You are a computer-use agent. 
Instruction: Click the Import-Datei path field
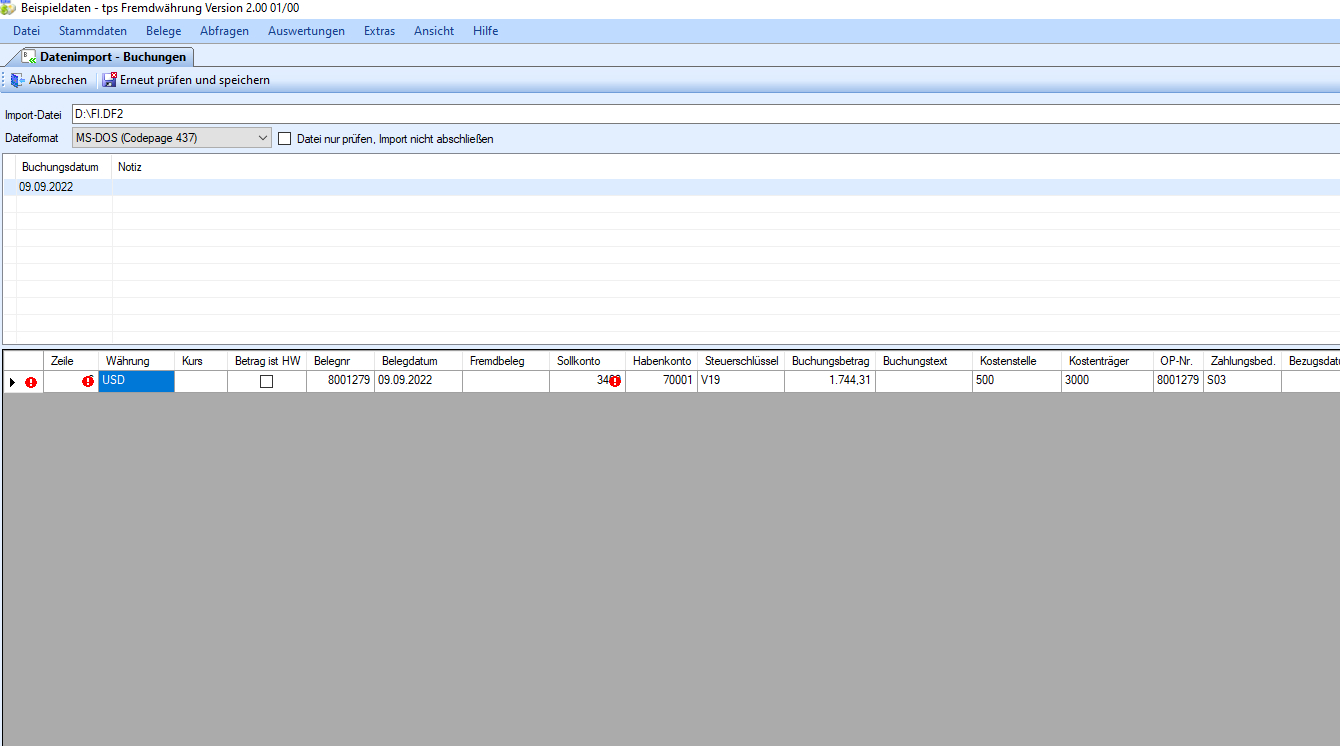click(x=700, y=115)
